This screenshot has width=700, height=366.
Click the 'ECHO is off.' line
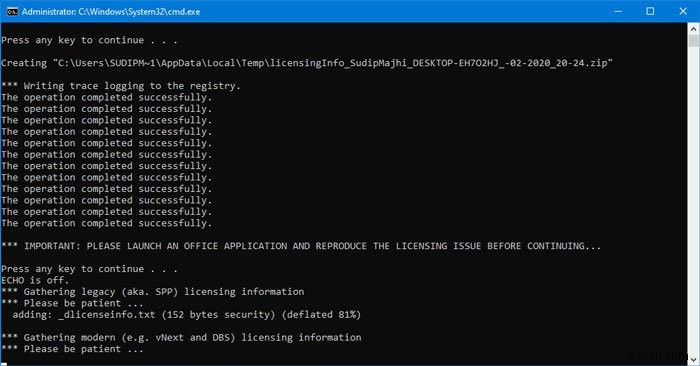click(35, 280)
